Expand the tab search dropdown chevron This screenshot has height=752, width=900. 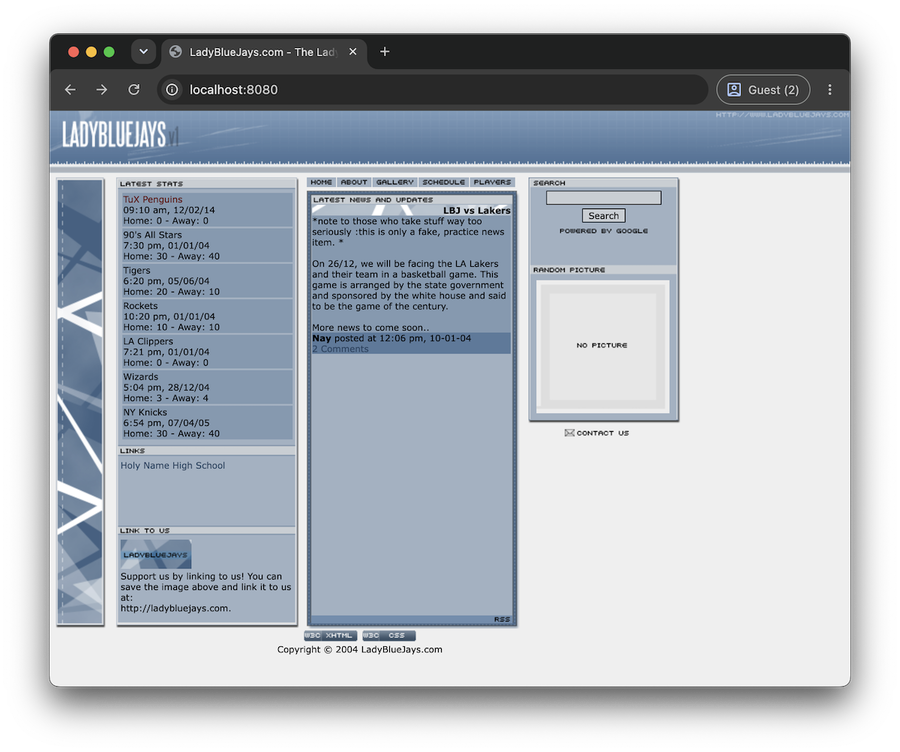(143, 52)
